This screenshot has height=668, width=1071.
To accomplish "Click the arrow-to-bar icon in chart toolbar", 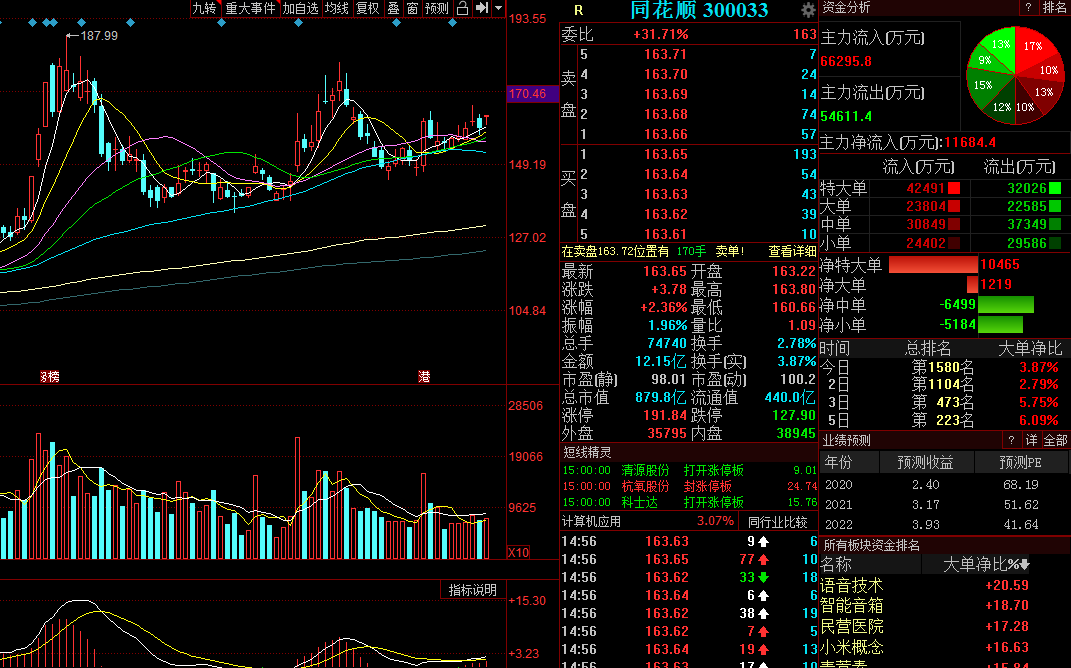I will tap(482, 8).
